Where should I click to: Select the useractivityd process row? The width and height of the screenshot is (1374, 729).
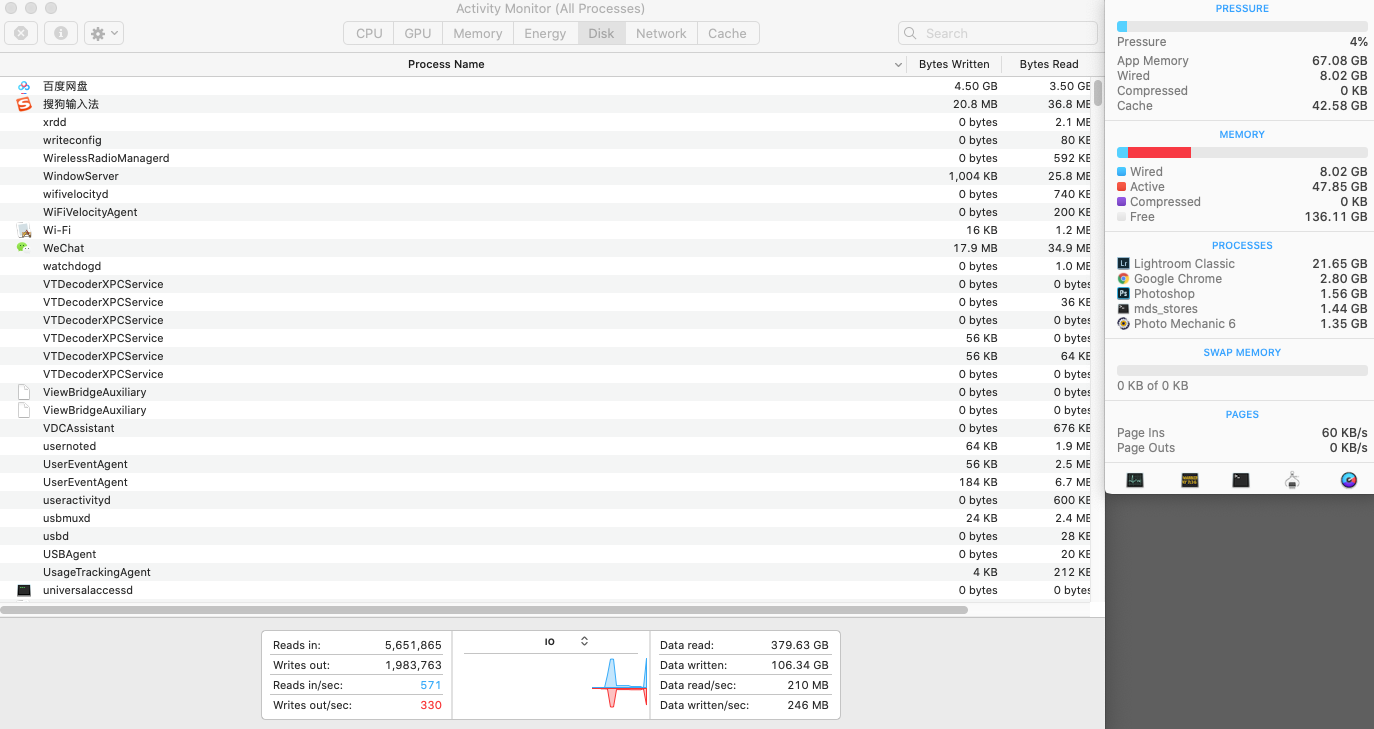click(x=546, y=500)
